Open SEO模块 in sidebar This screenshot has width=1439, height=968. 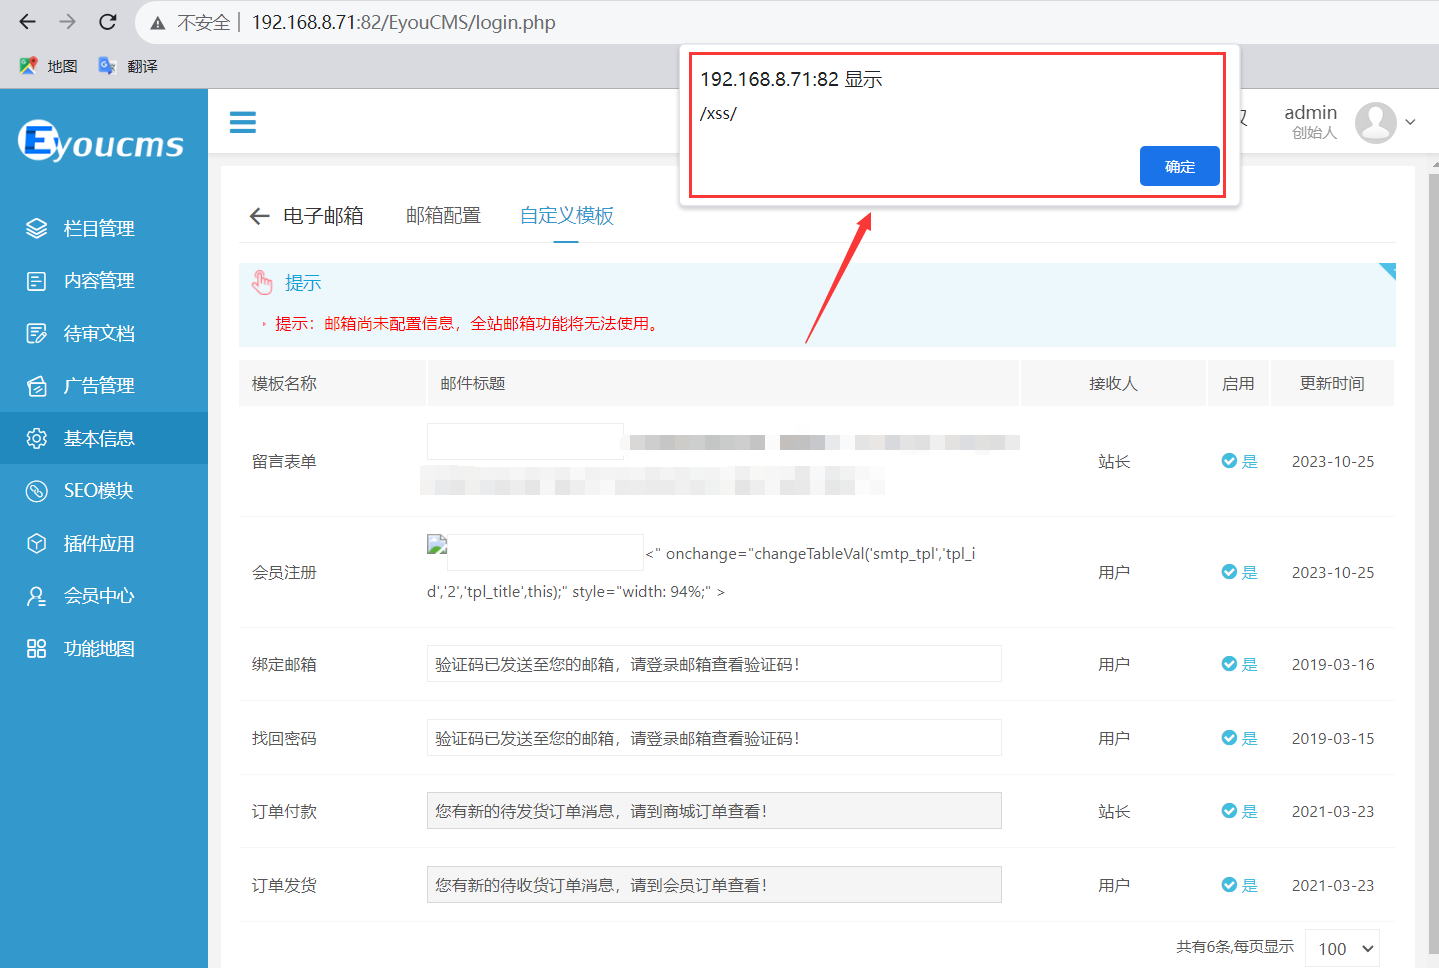point(104,491)
